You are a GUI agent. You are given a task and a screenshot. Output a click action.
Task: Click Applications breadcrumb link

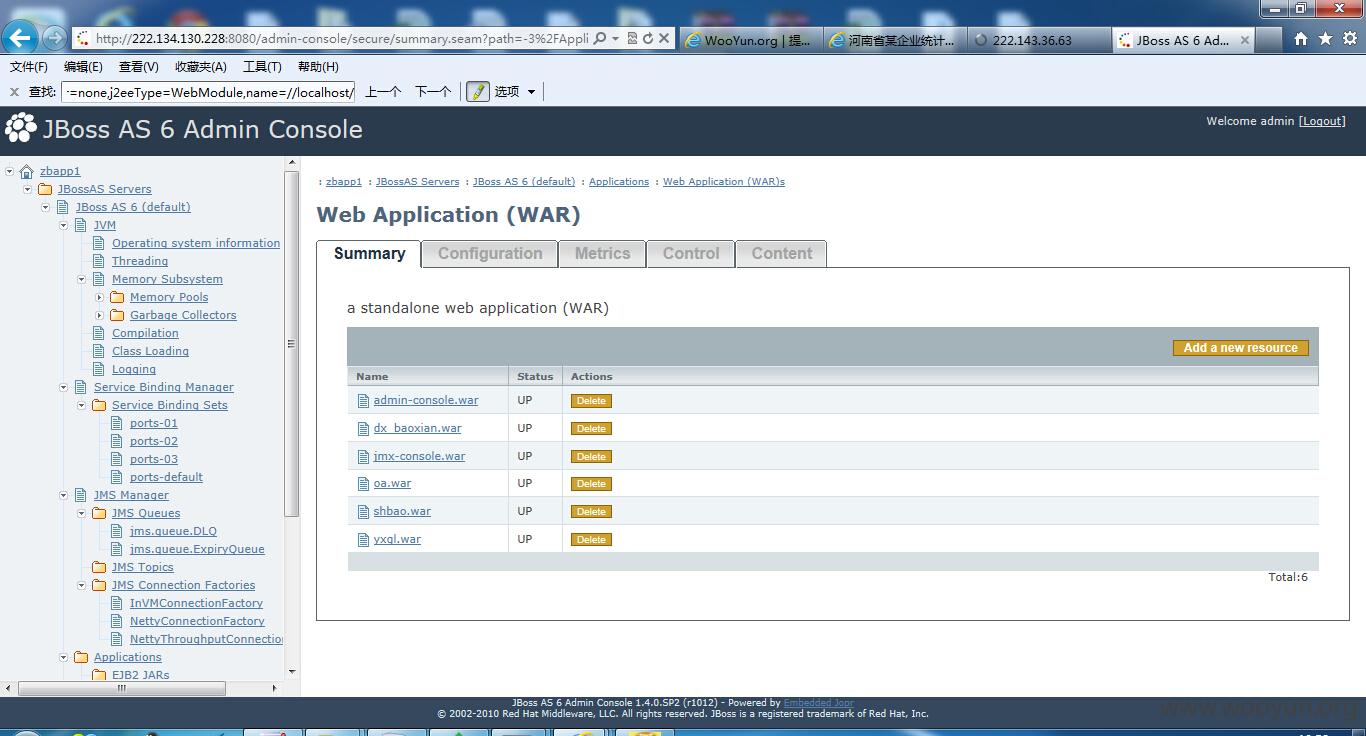[x=619, y=182]
